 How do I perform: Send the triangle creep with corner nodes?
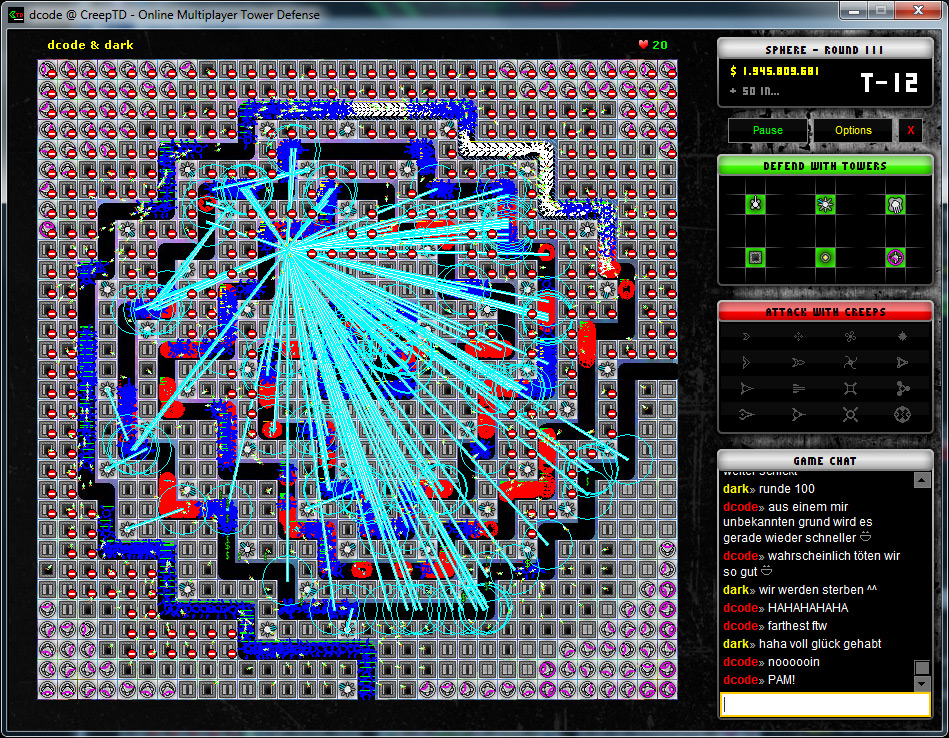[902, 363]
